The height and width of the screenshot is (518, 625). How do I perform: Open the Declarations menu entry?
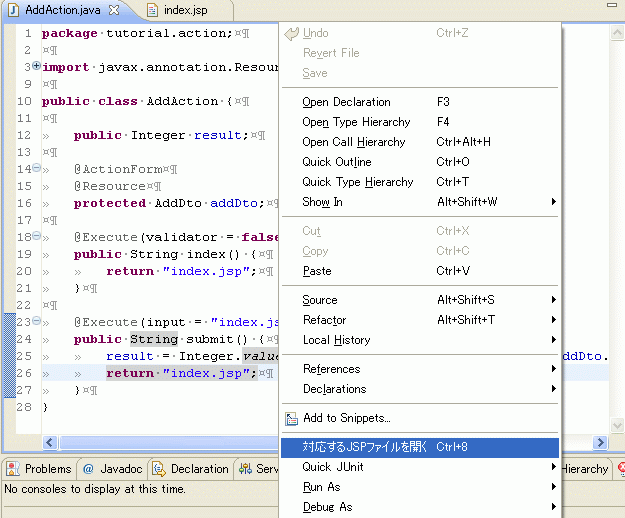(420, 388)
